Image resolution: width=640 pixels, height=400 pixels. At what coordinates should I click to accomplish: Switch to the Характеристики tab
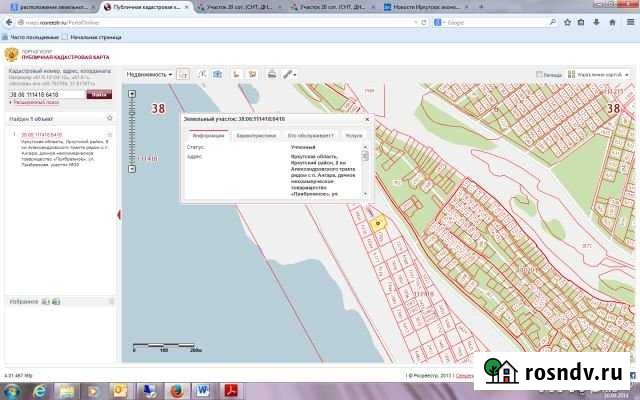pos(255,133)
